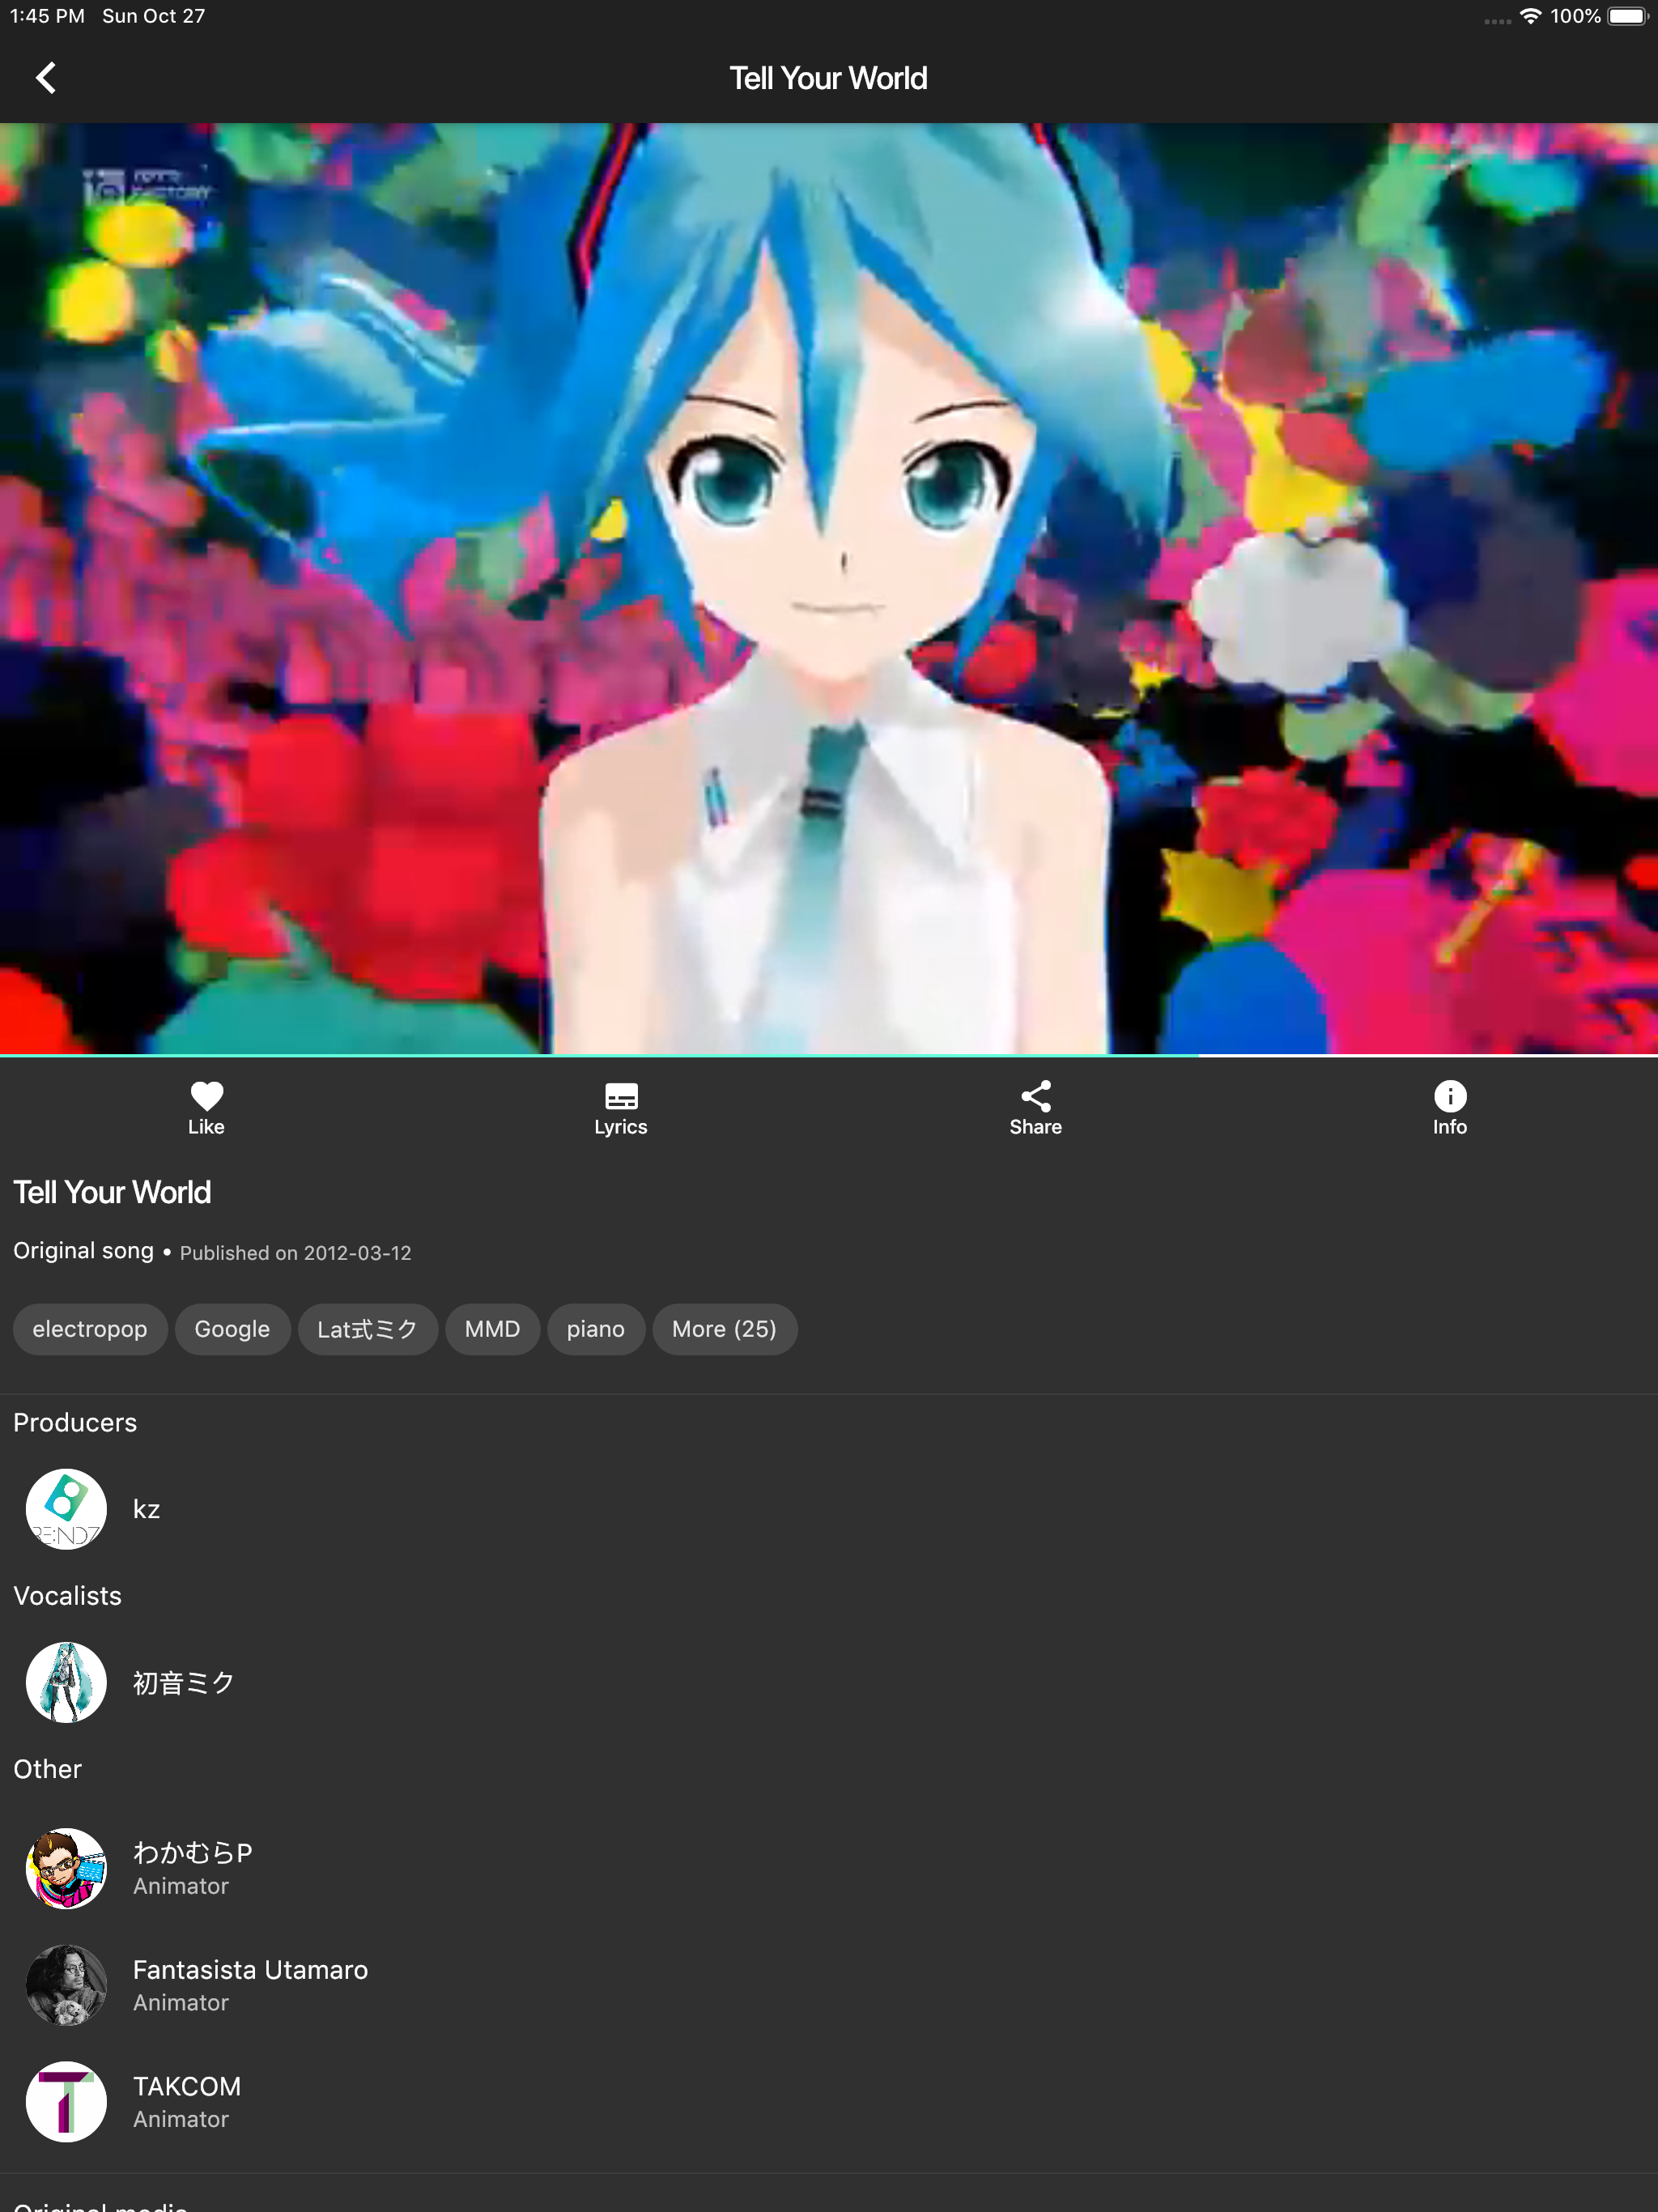Tap the 1:45 PM clock
Image resolution: width=1658 pixels, height=2212 pixels.
point(47,16)
